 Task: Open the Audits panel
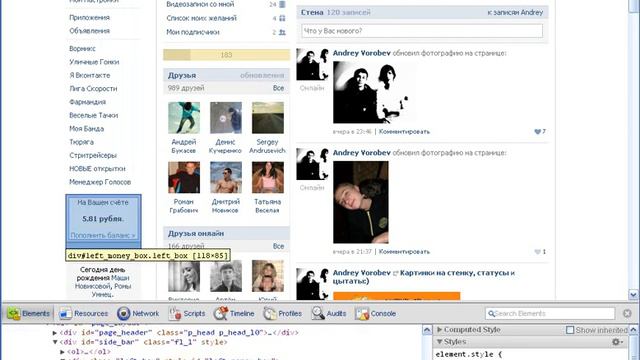coord(329,313)
